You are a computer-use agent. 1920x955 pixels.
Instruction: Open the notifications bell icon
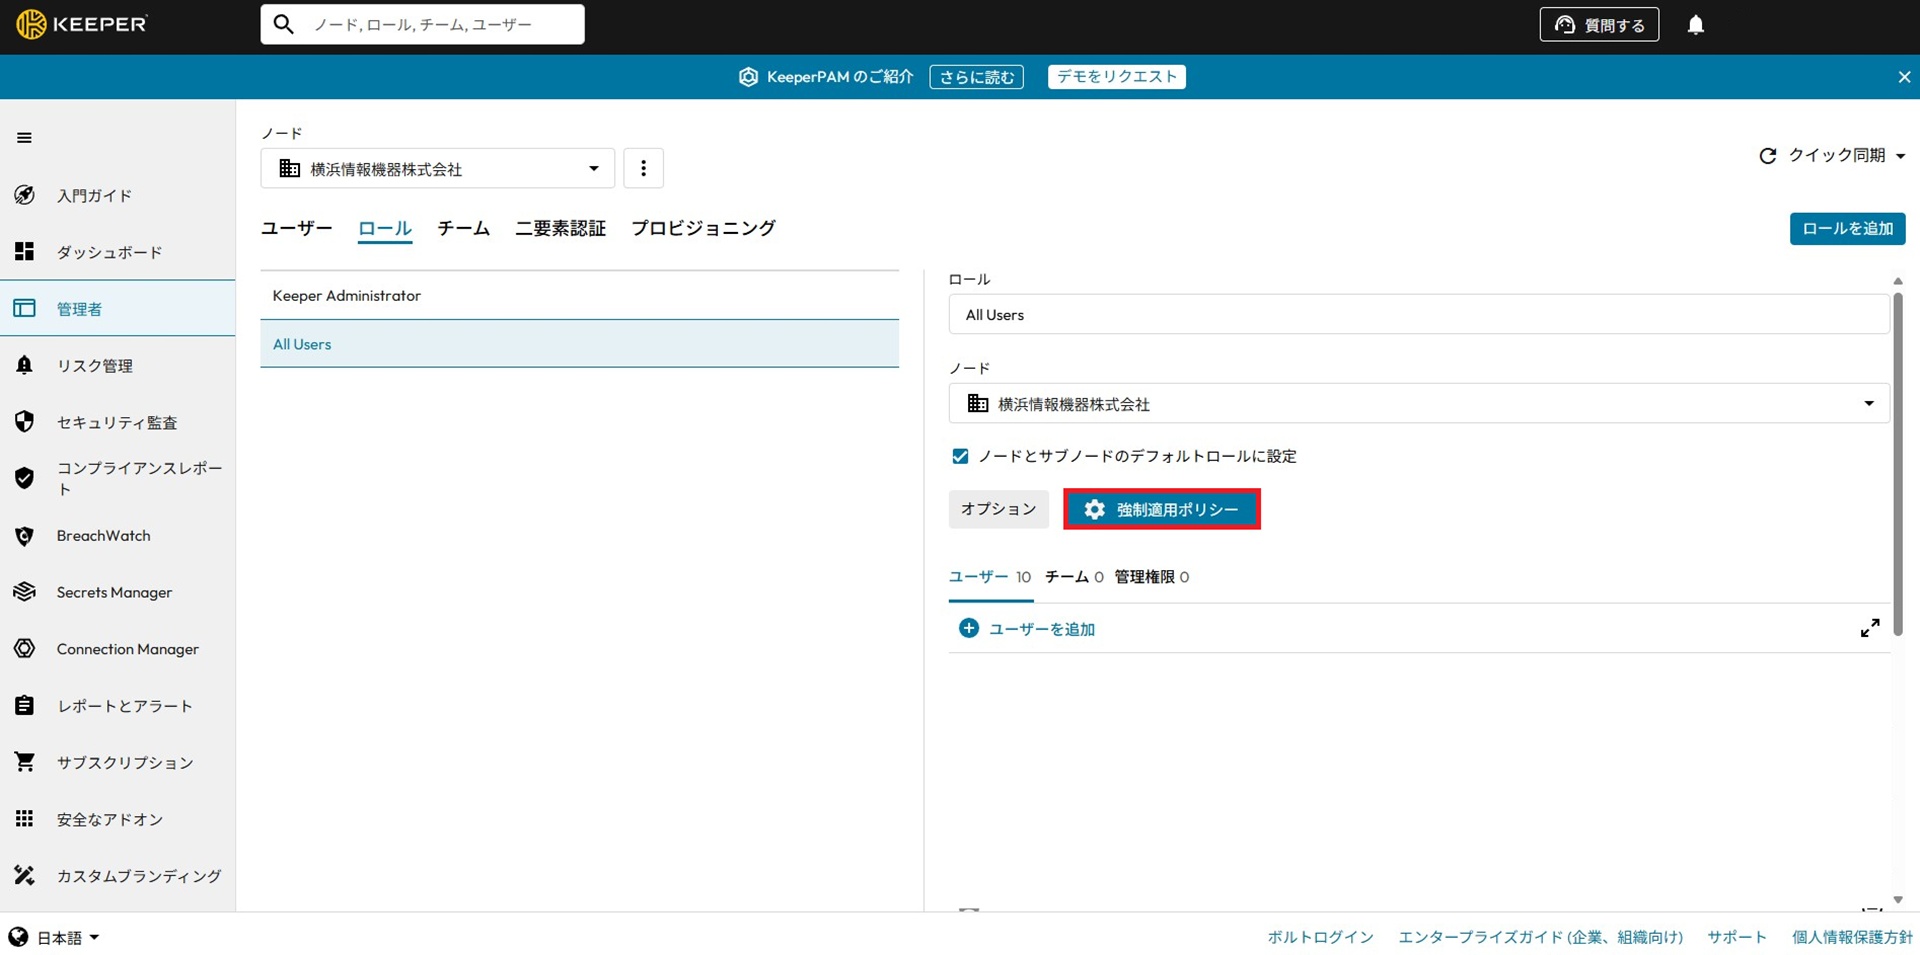(x=1695, y=25)
